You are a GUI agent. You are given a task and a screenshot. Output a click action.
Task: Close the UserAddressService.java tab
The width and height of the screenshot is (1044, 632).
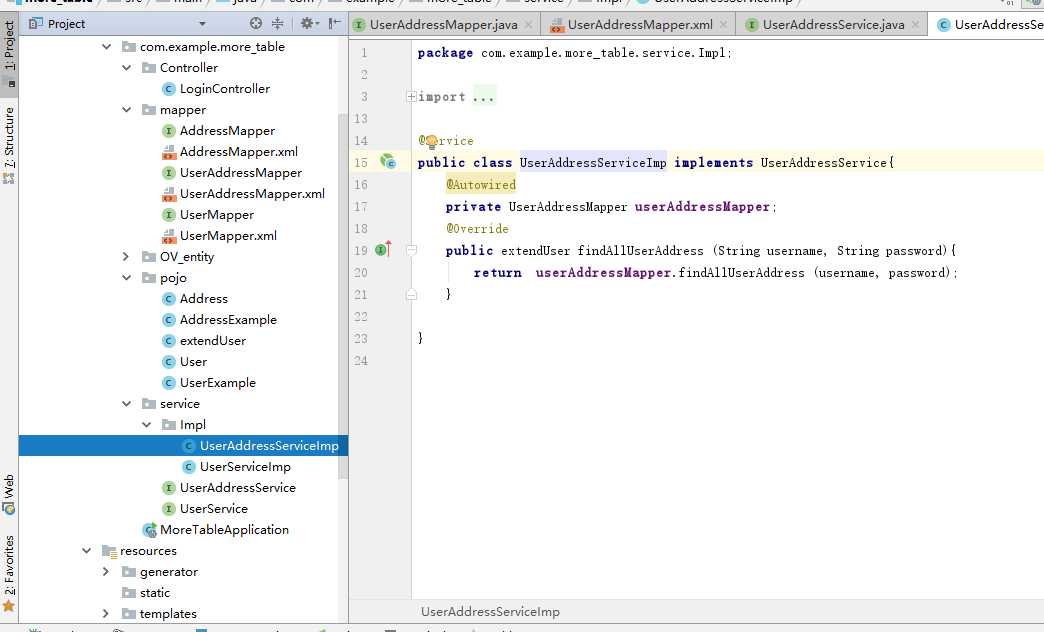click(x=915, y=25)
